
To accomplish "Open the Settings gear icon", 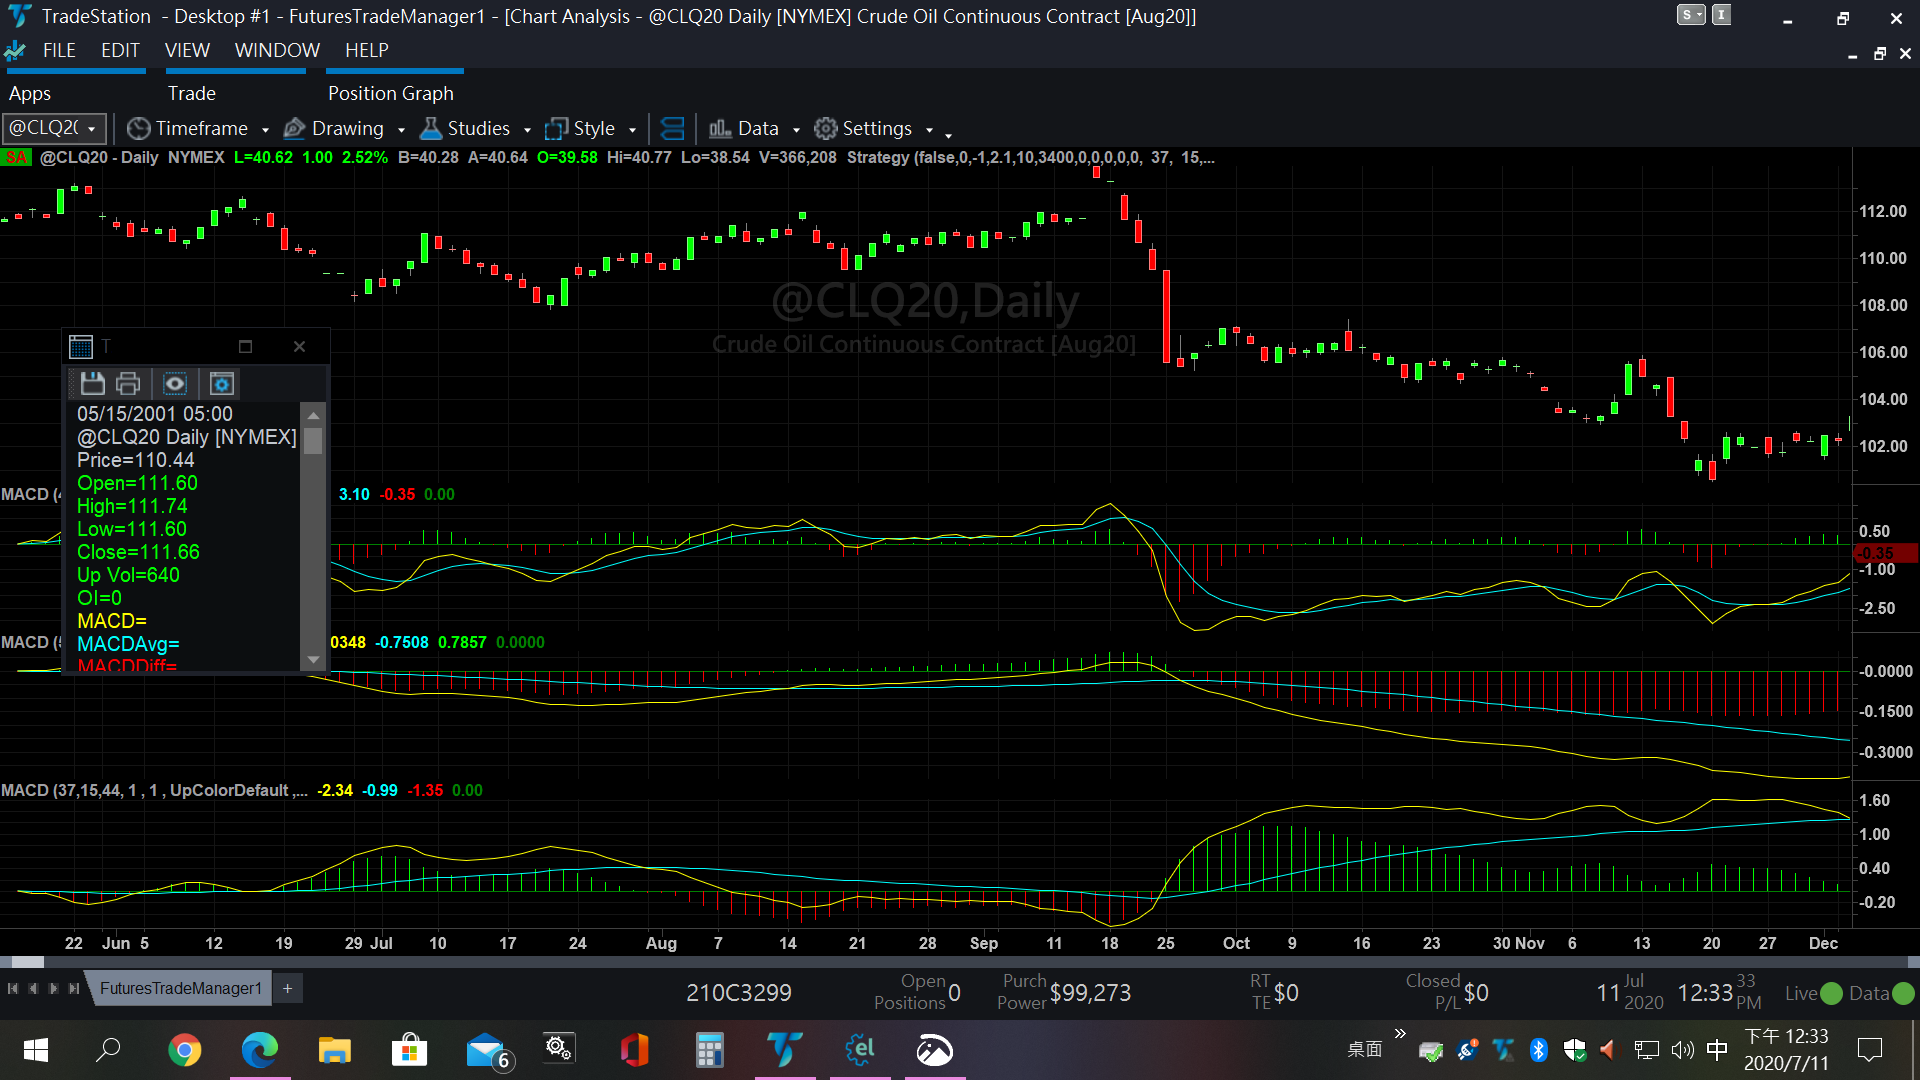I will coord(825,128).
